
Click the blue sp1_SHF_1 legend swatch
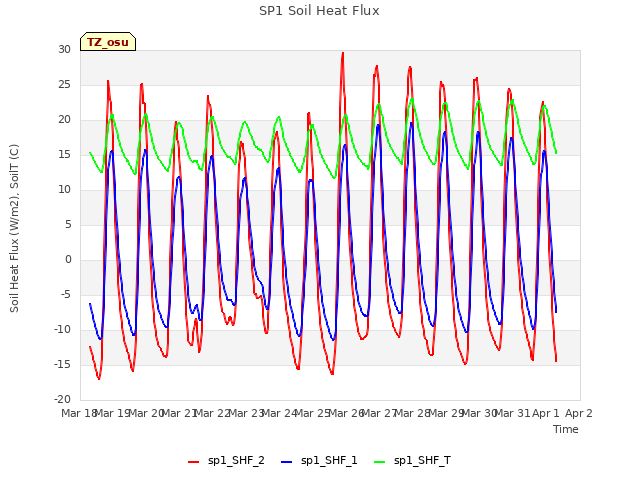287,462
